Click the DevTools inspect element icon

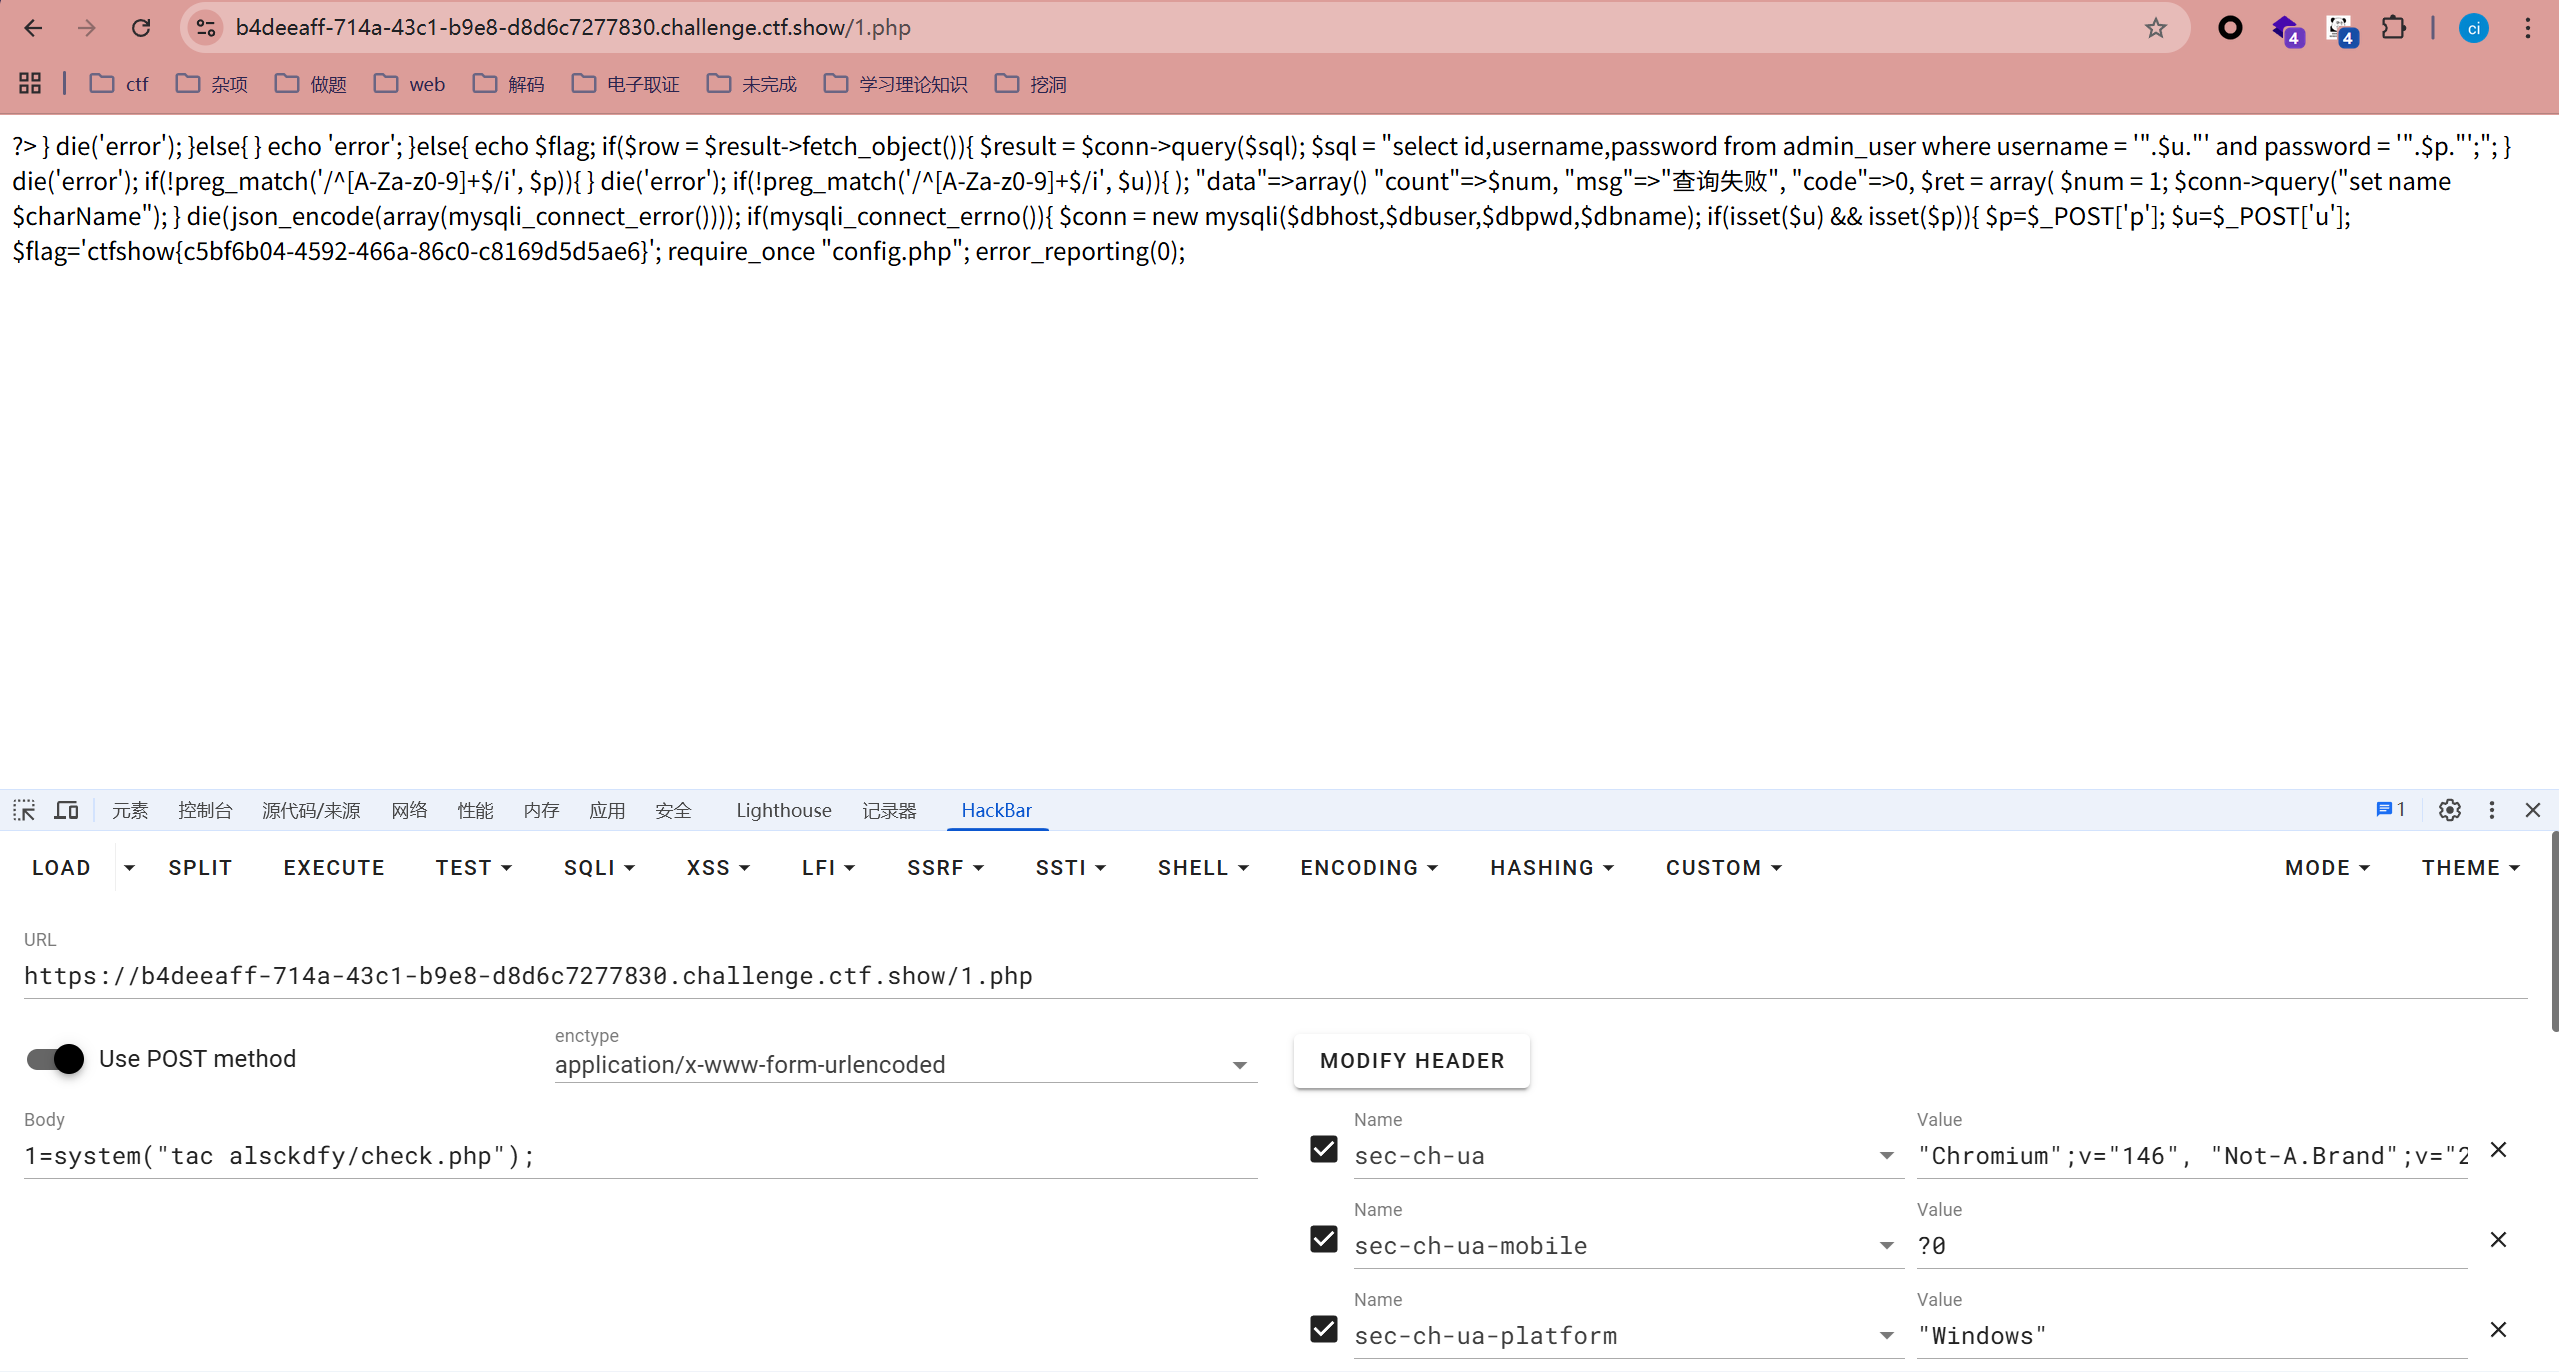24,810
